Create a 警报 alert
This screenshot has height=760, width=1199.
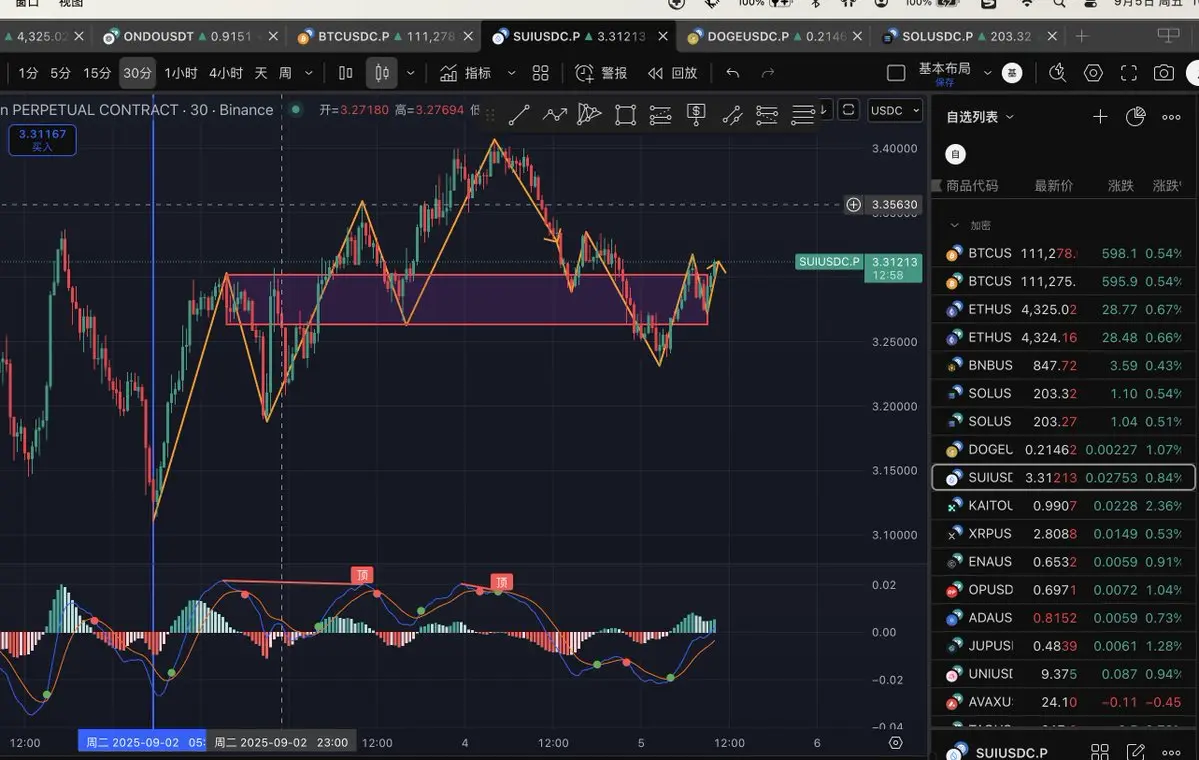click(x=601, y=73)
